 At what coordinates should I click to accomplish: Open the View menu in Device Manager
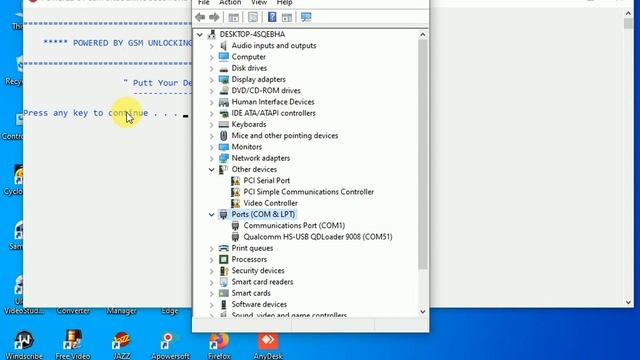[x=259, y=3]
